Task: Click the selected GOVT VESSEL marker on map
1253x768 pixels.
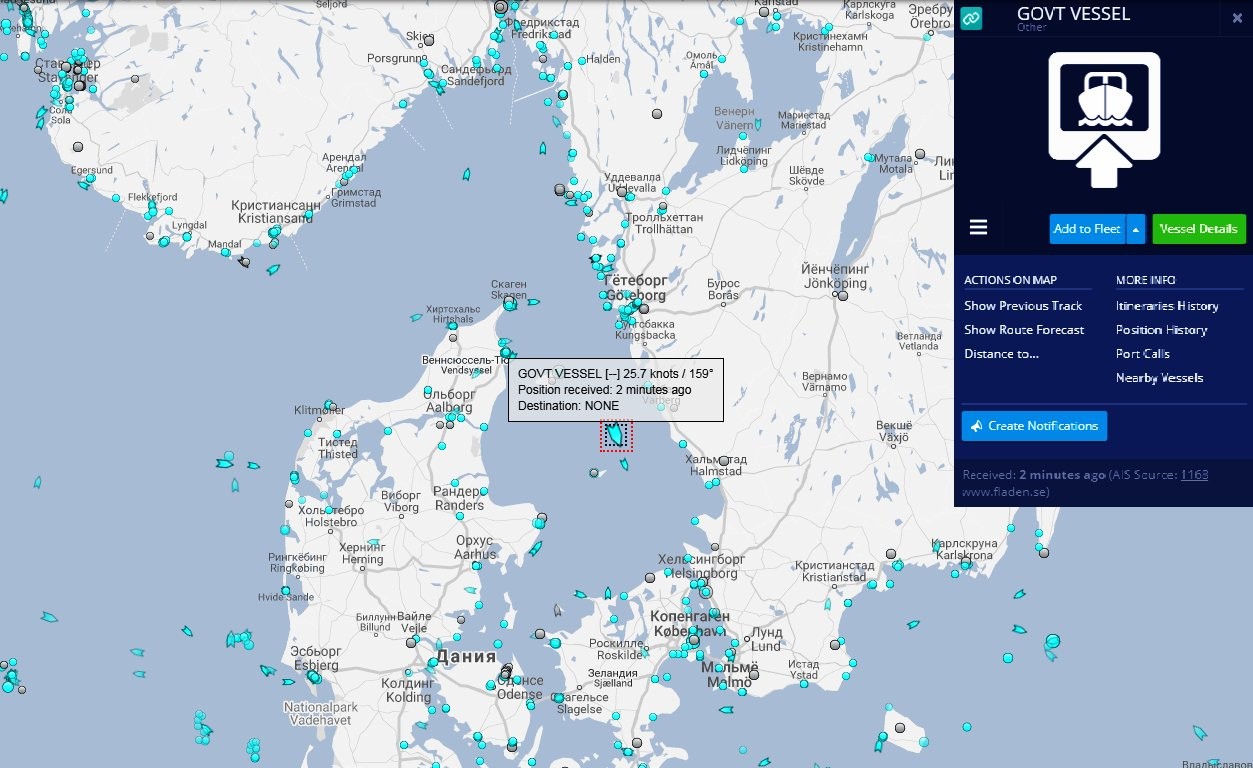Action: pyautogui.click(x=616, y=435)
